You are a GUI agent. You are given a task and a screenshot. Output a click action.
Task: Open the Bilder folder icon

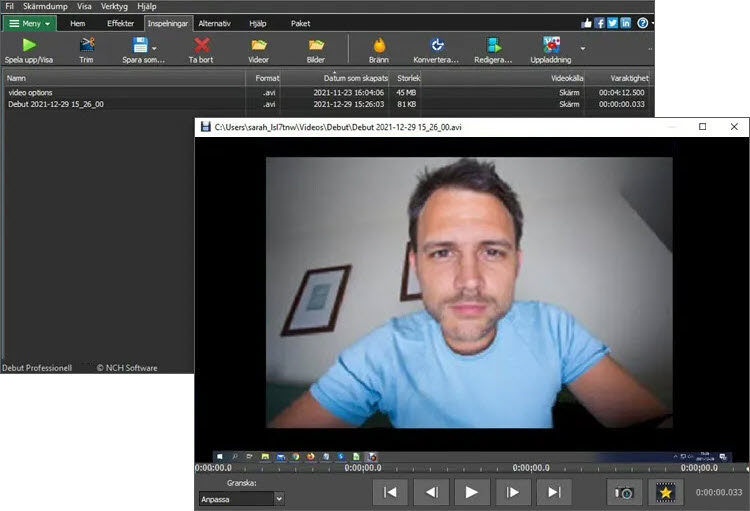point(316,45)
